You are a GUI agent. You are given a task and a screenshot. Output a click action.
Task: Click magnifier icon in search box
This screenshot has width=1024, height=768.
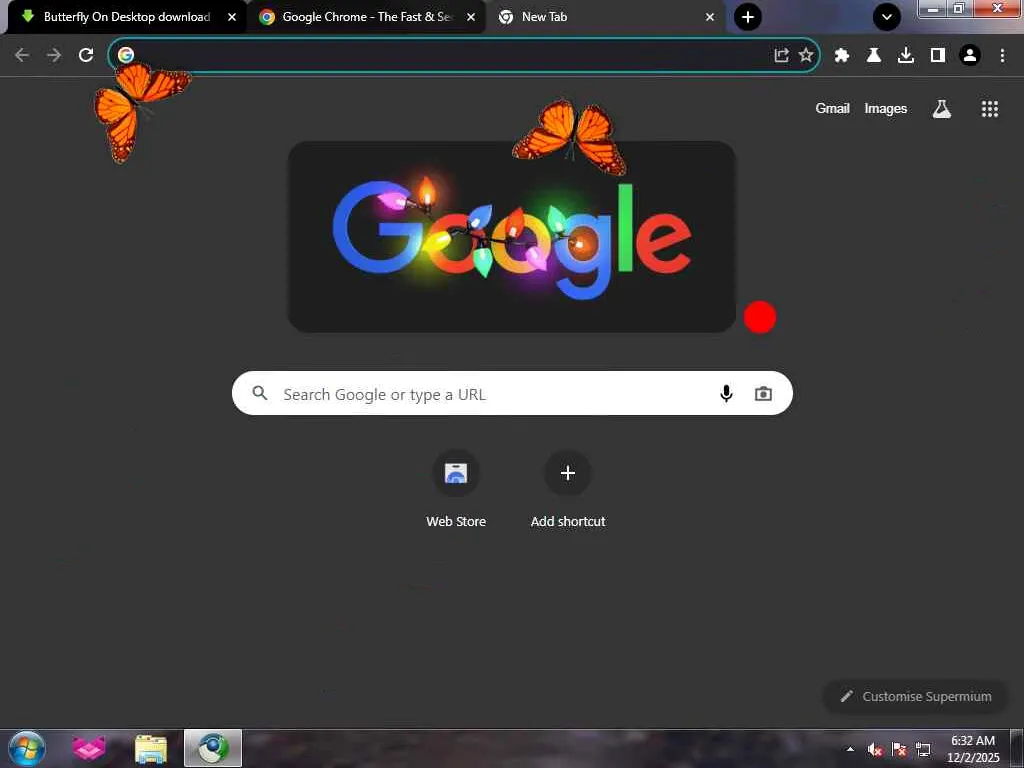260,393
